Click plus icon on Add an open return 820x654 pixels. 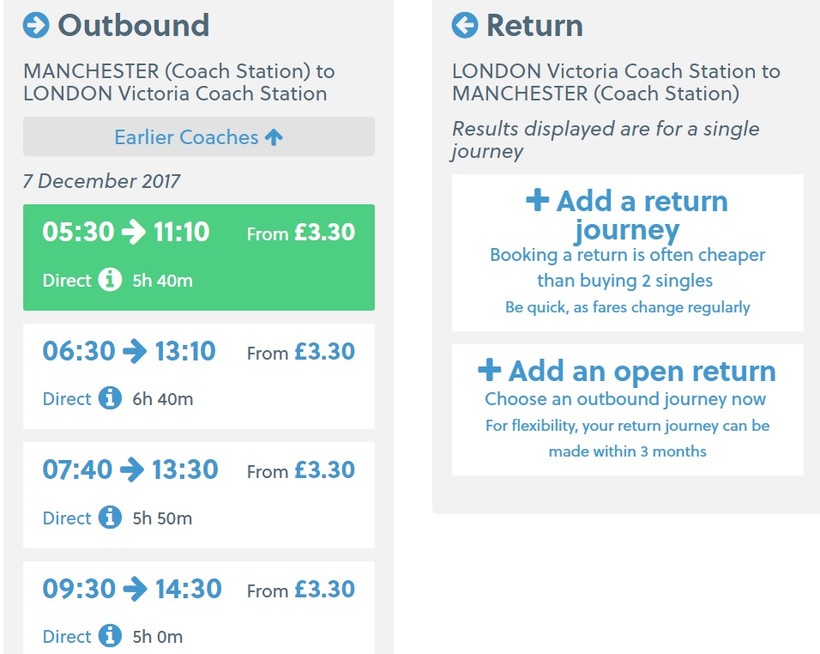click(489, 370)
